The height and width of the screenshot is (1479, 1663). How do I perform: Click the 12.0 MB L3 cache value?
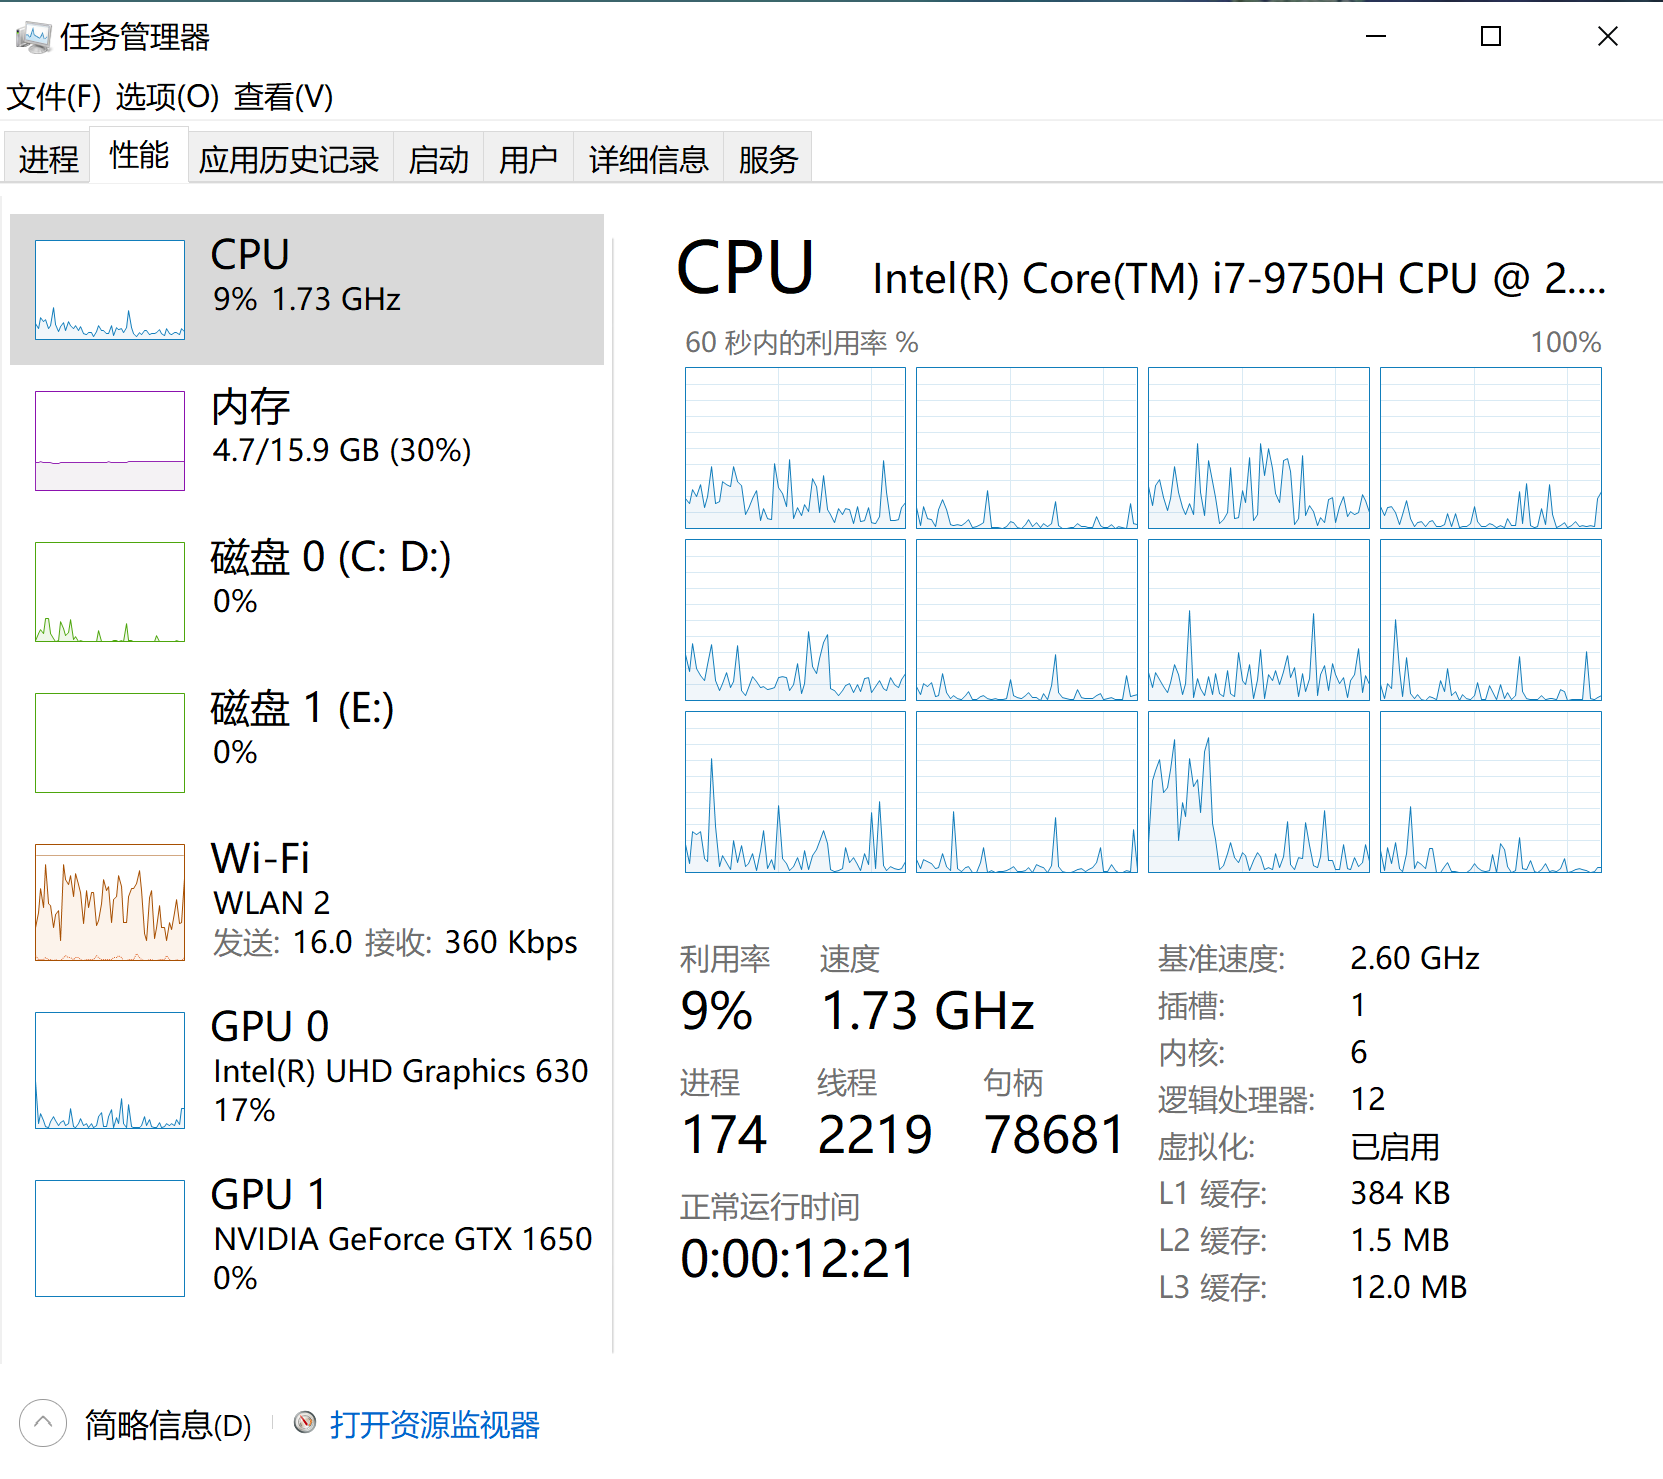(x=1408, y=1287)
